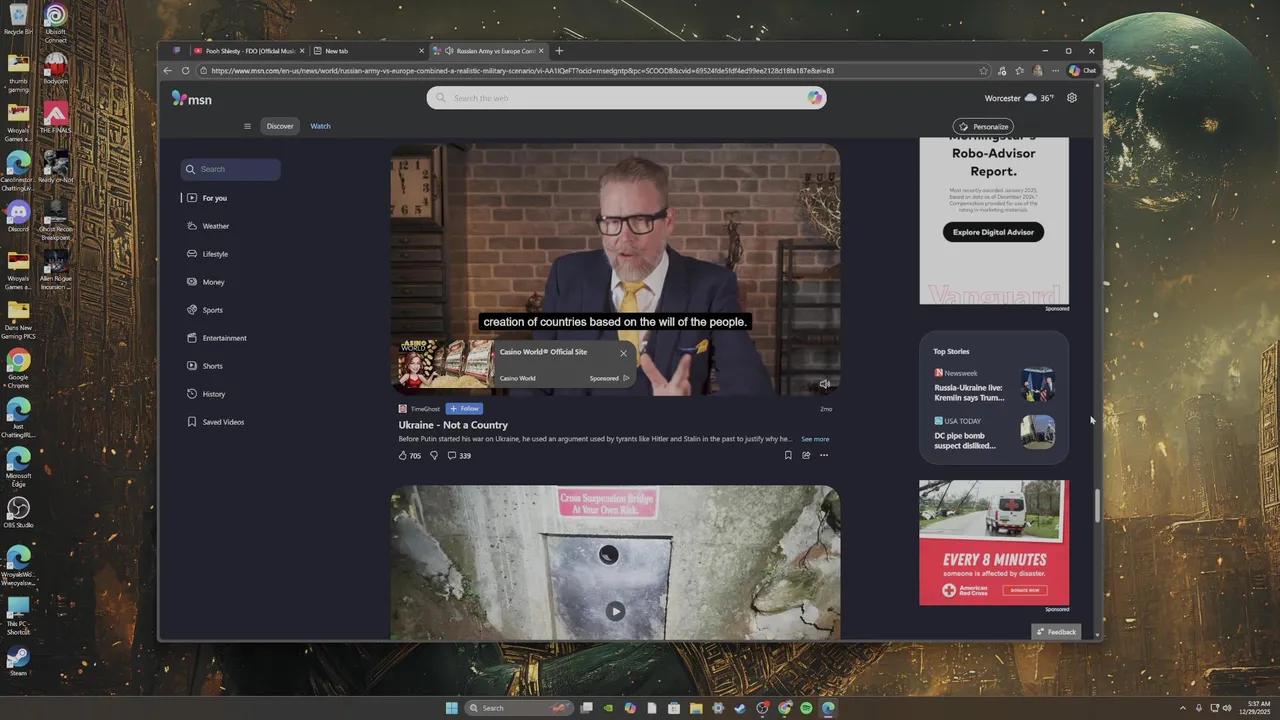This screenshot has height=720, width=1280.
Task: Open the Windows Start button
Action: (451, 708)
